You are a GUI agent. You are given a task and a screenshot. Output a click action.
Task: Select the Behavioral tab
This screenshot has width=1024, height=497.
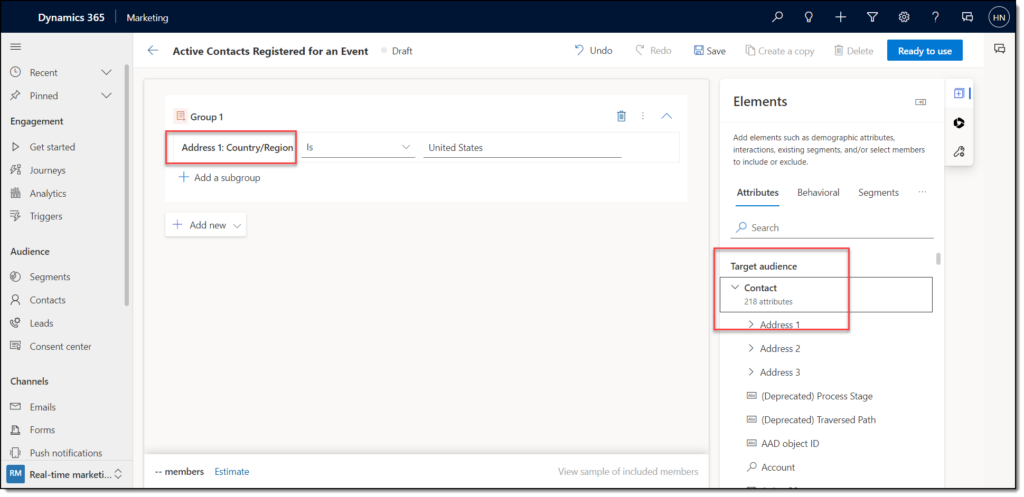pos(818,193)
